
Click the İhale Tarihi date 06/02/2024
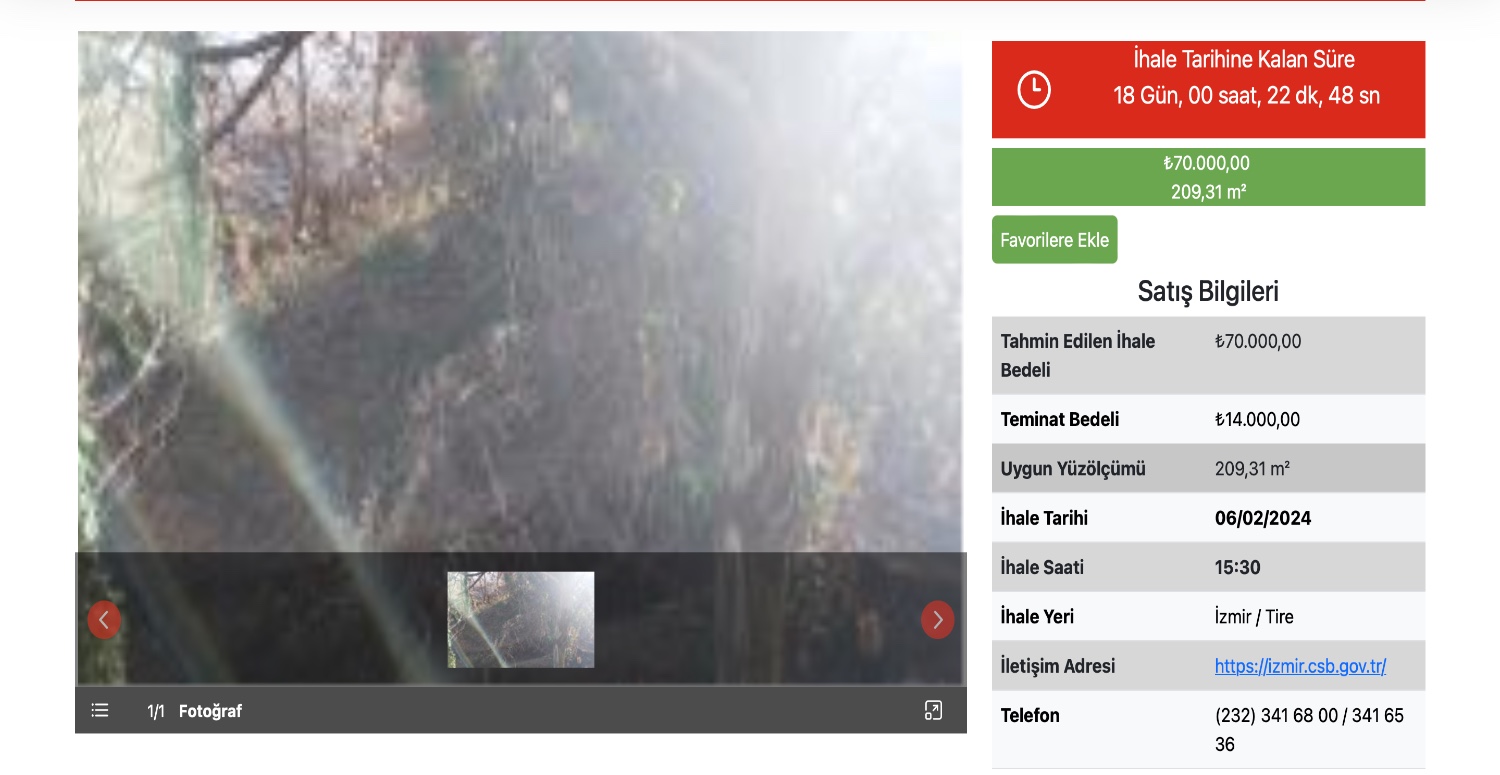point(1263,518)
